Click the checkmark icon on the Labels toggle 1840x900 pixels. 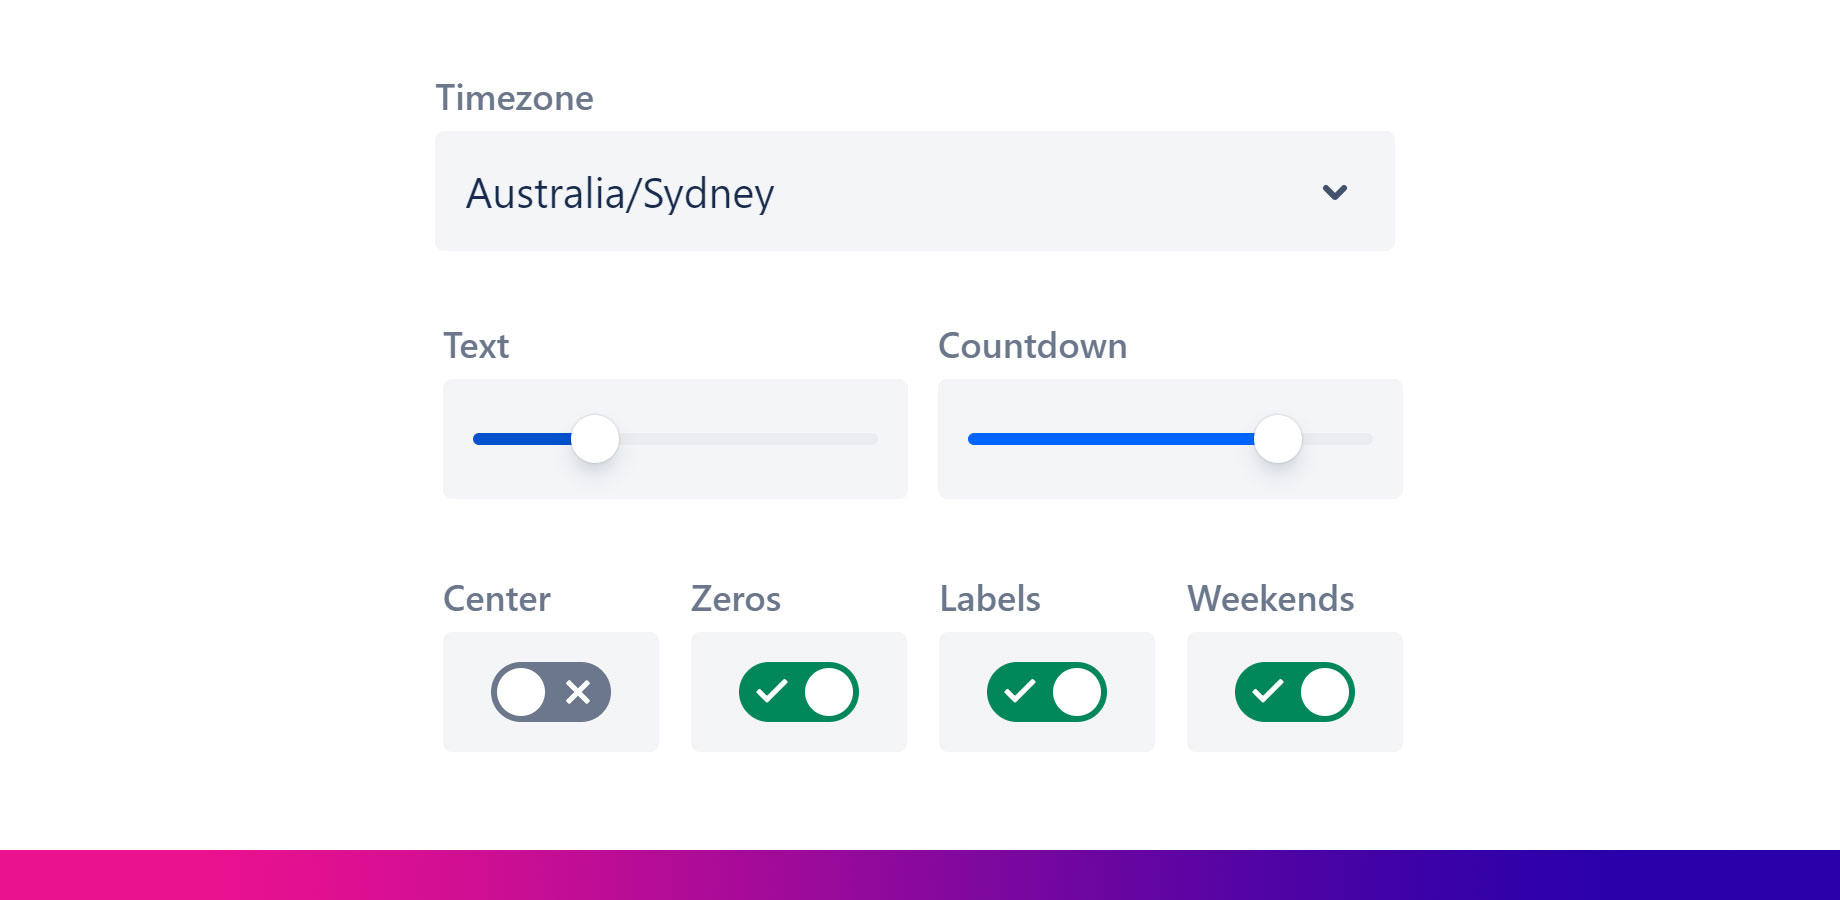pyautogui.click(x=1019, y=691)
